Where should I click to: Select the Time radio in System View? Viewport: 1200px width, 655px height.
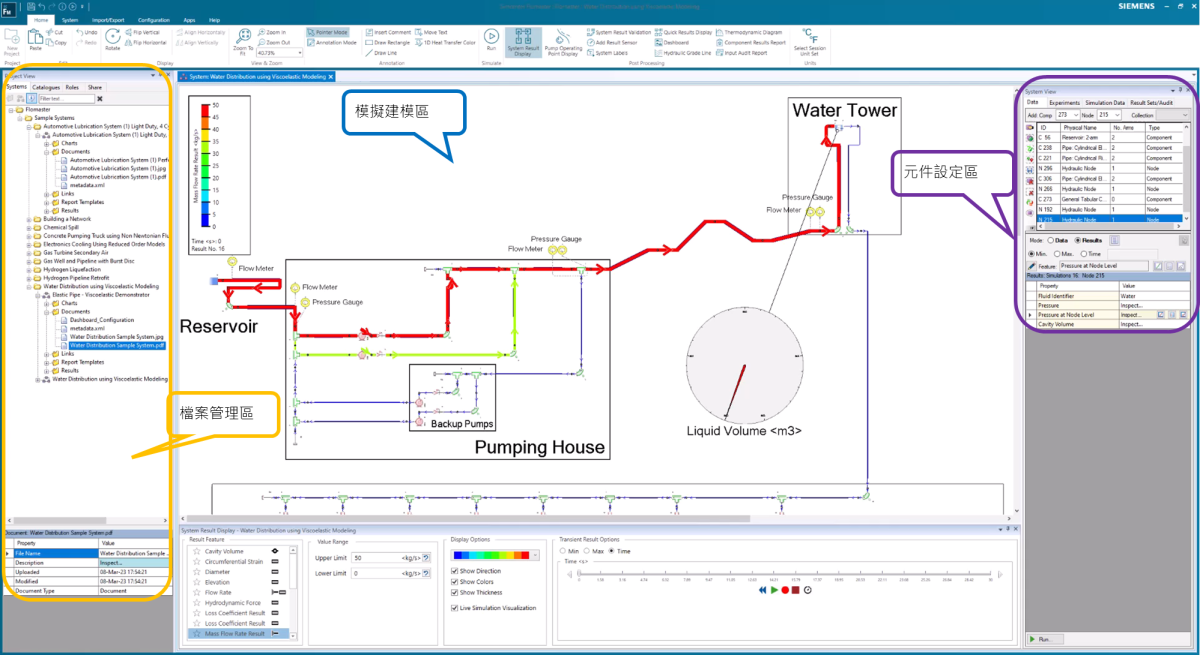pyautogui.click(x=1084, y=254)
